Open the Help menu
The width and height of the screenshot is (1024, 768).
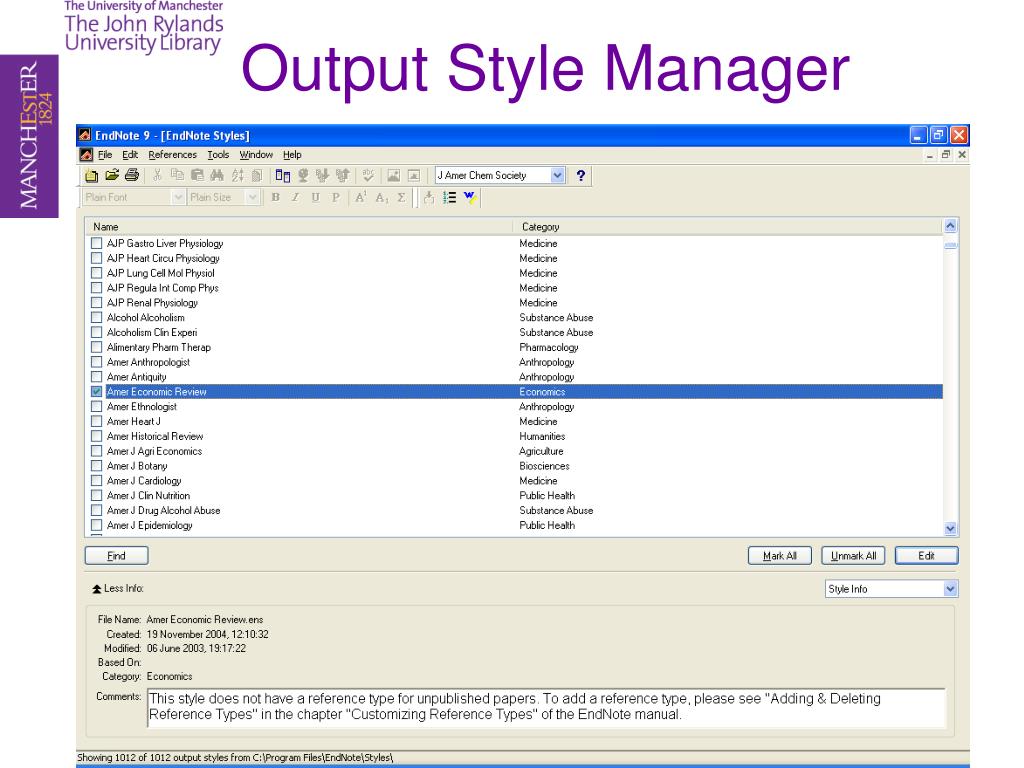point(292,155)
